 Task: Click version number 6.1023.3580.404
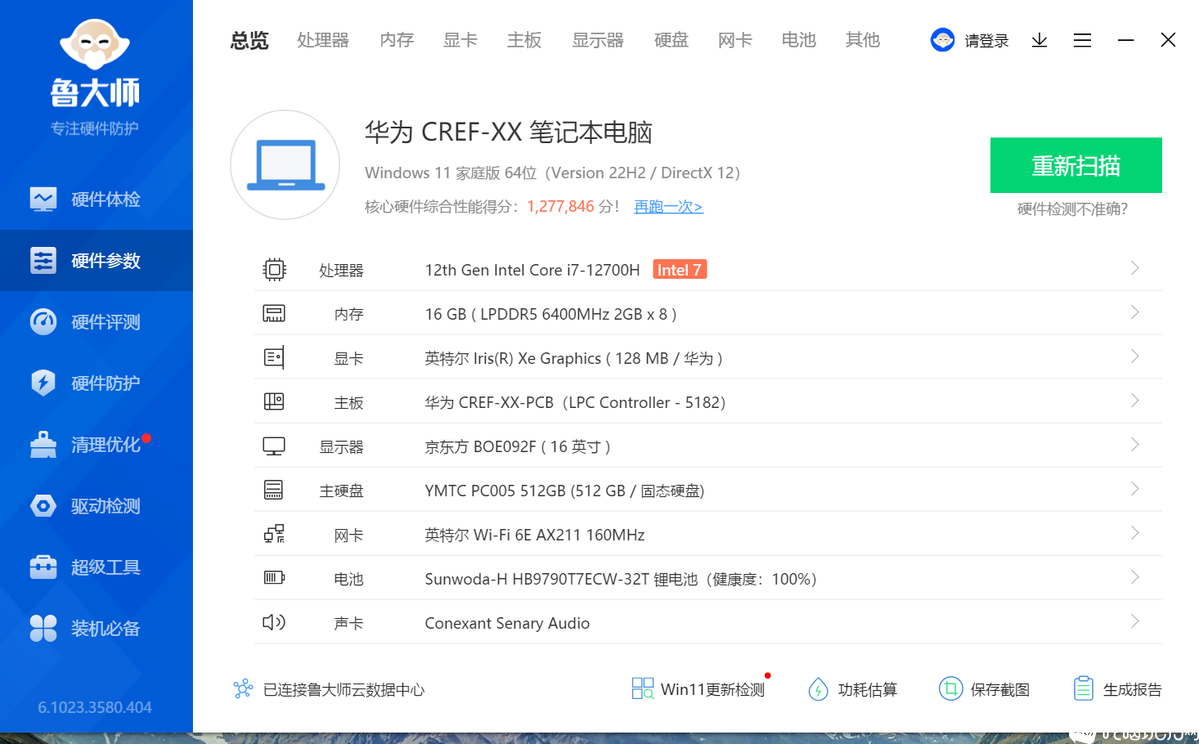[95, 707]
